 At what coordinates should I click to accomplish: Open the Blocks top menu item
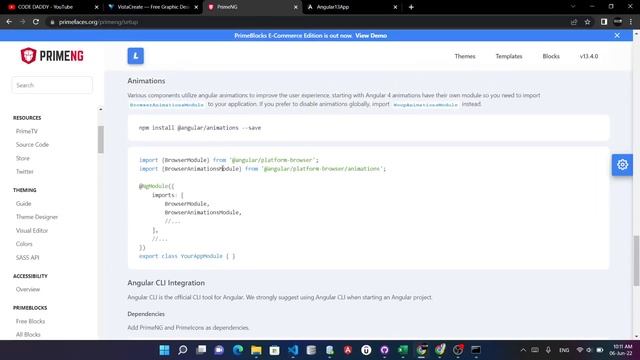[551, 56]
